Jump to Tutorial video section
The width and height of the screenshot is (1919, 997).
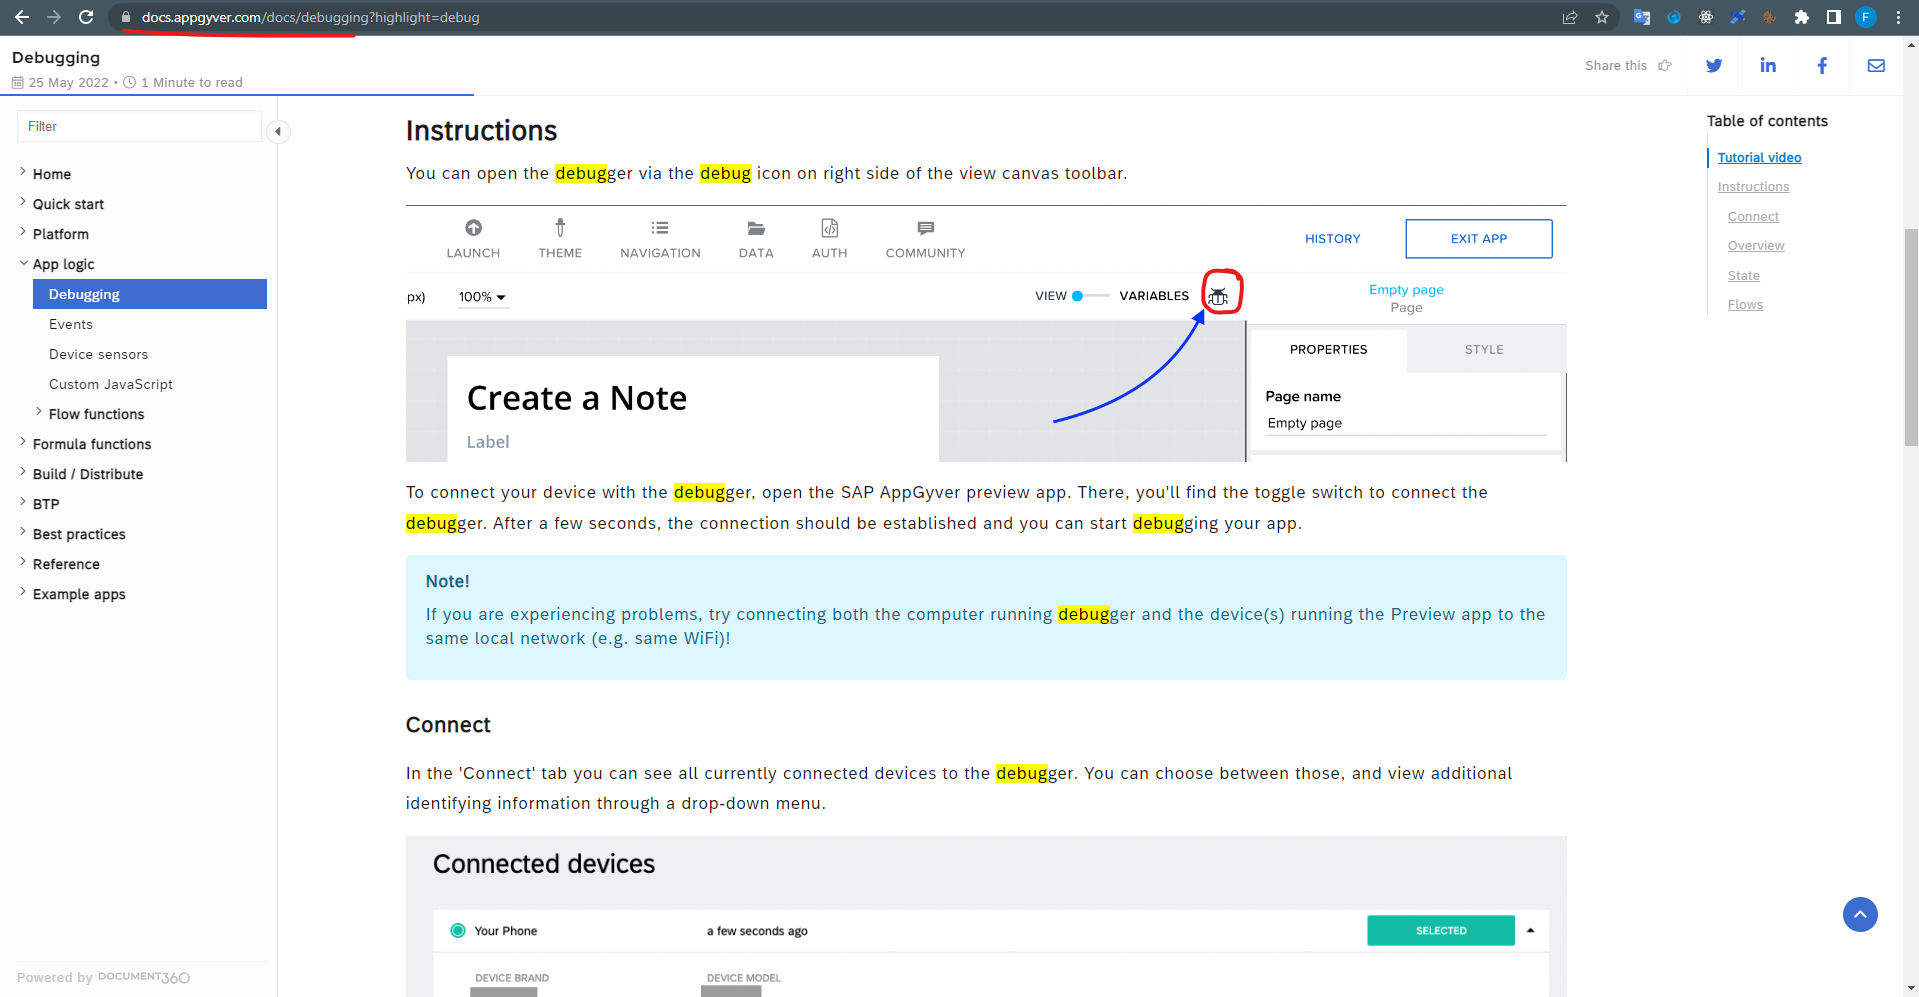pyautogui.click(x=1759, y=157)
